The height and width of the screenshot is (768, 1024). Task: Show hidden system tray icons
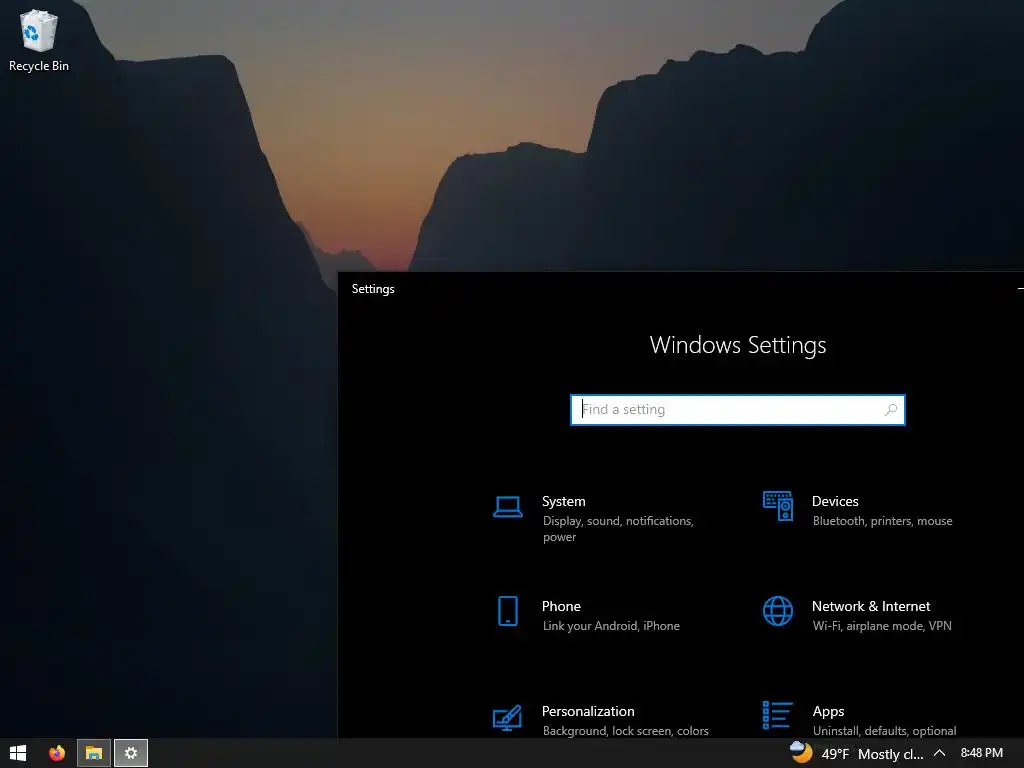pyautogui.click(x=940, y=753)
